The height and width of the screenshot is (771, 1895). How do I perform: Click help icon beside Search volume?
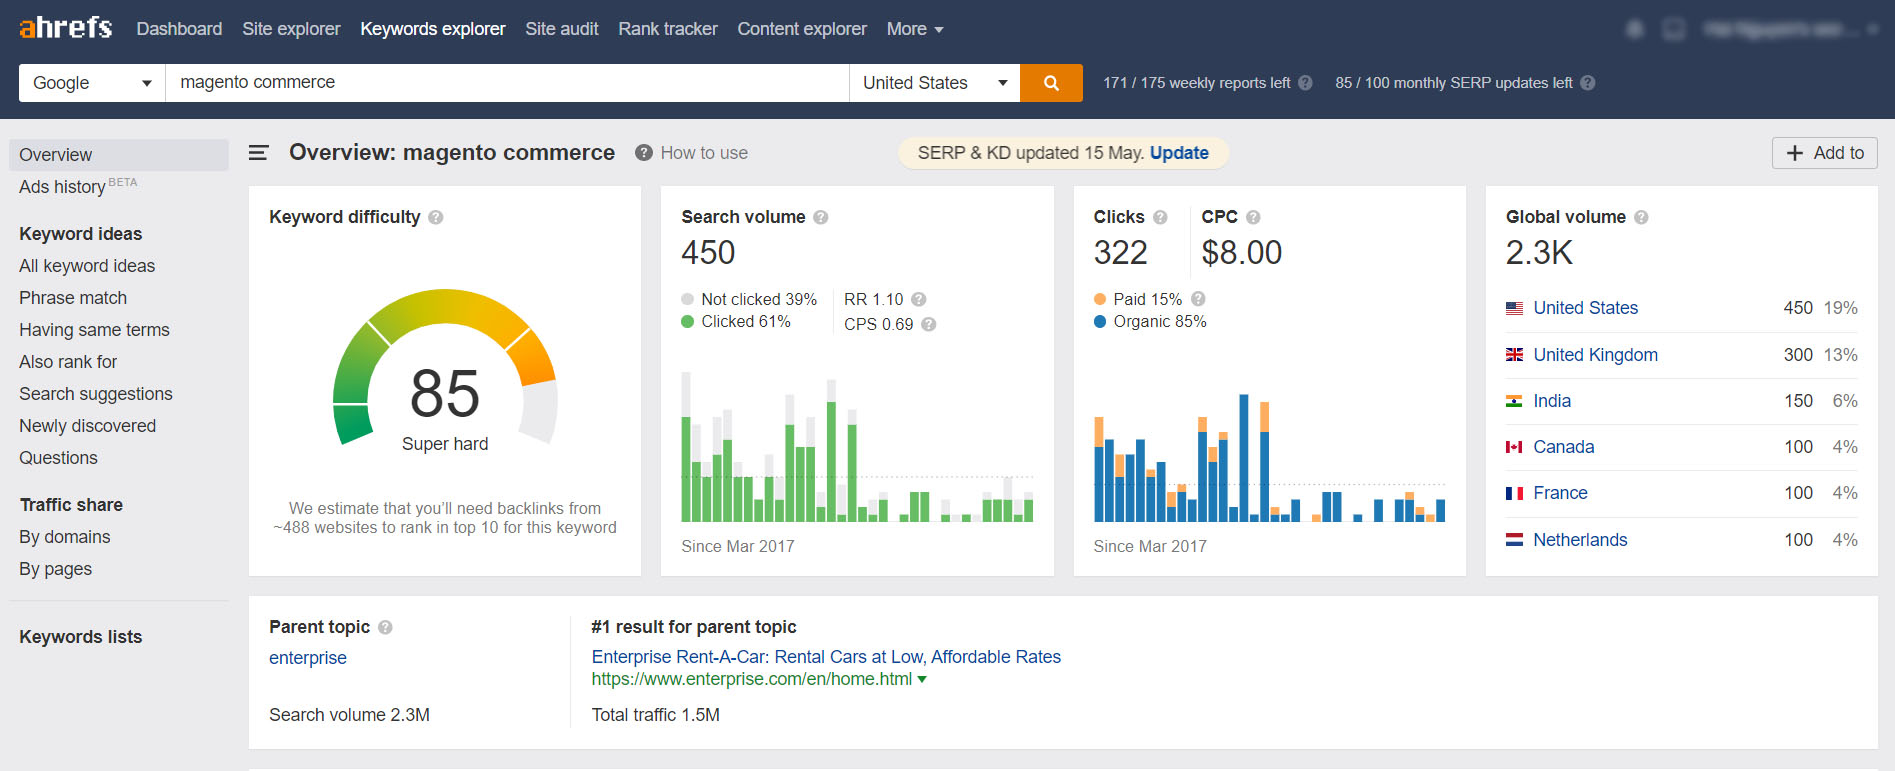[821, 217]
